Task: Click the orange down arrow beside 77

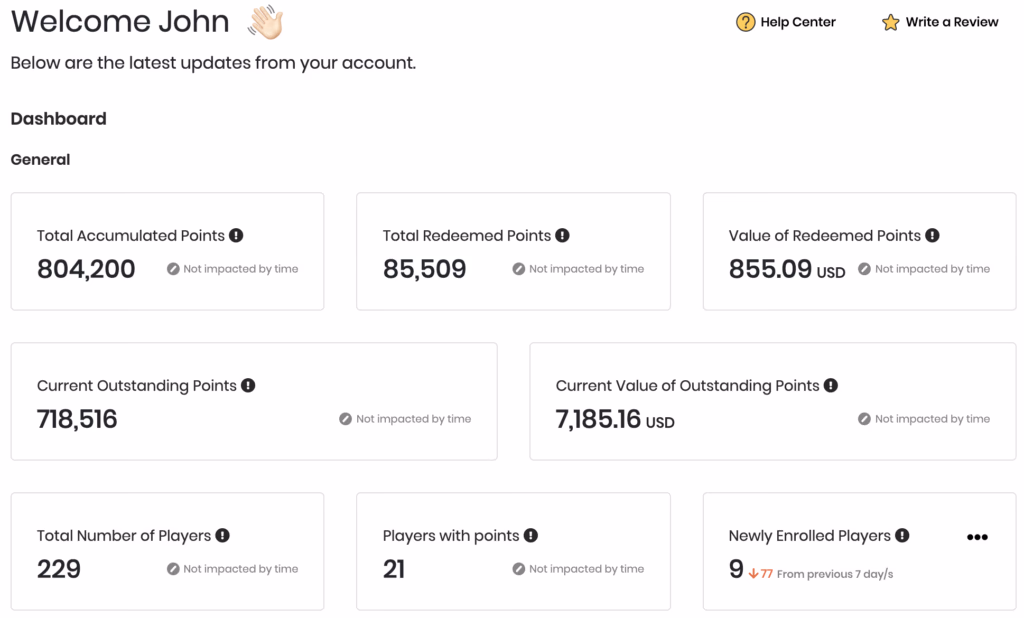Action: pyautogui.click(x=753, y=574)
